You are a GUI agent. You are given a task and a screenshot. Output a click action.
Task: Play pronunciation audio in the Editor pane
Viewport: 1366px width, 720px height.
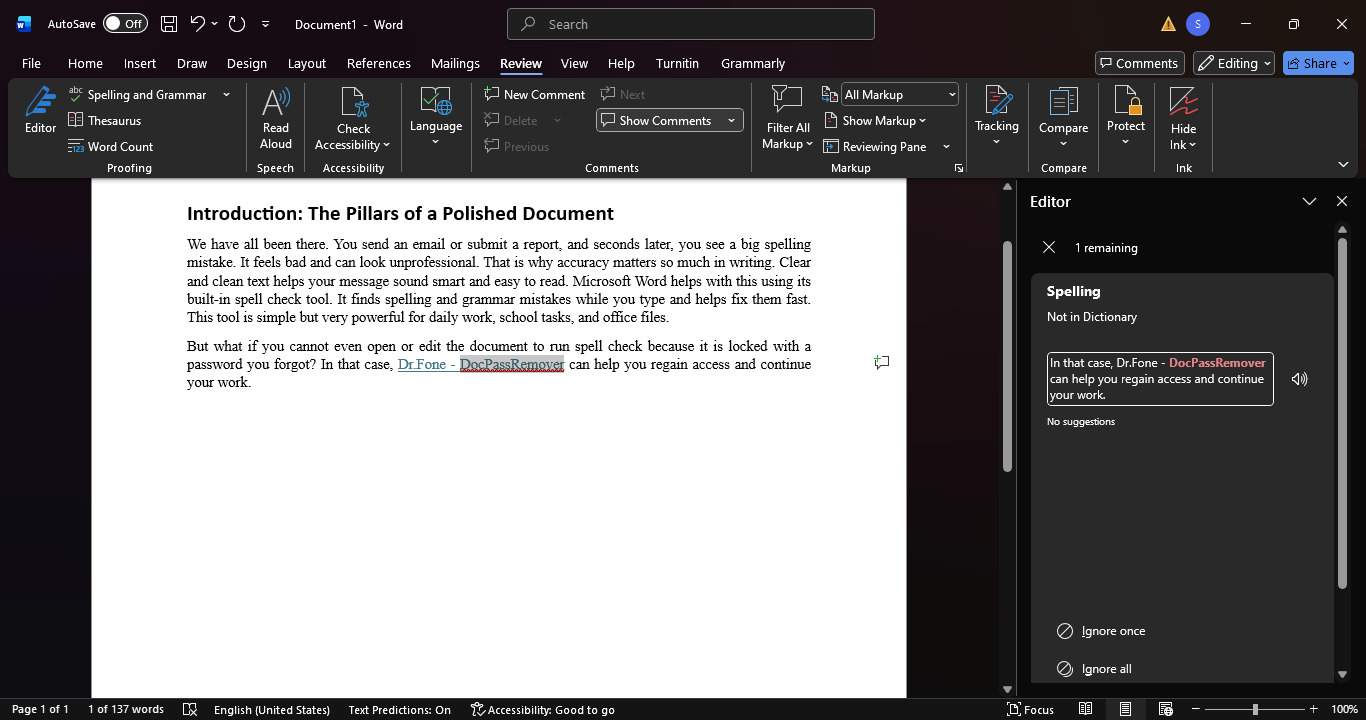click(x=1300, y=378)
